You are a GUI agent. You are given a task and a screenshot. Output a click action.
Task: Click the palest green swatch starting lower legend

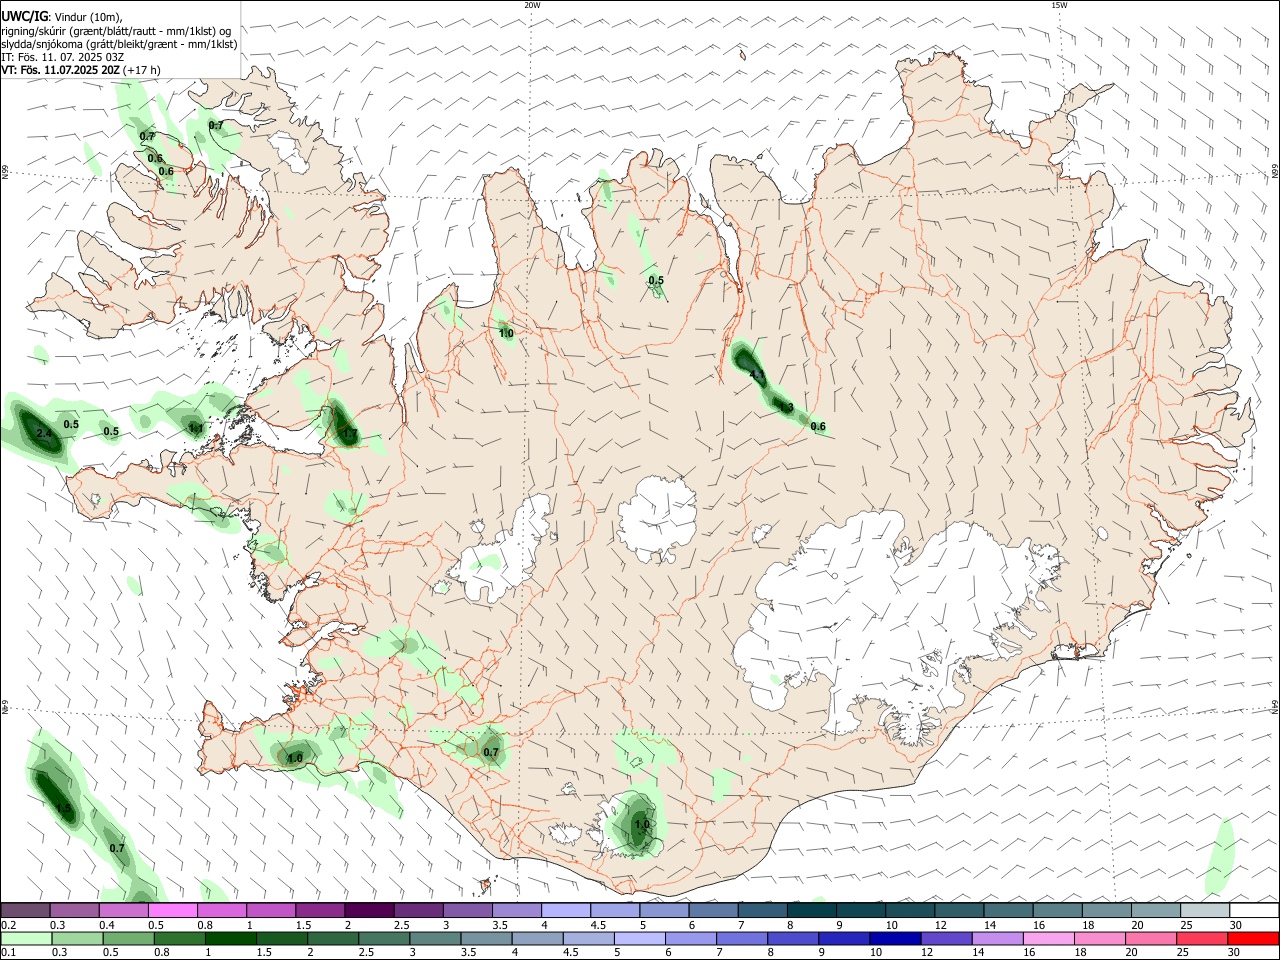[x=27, y=938]
